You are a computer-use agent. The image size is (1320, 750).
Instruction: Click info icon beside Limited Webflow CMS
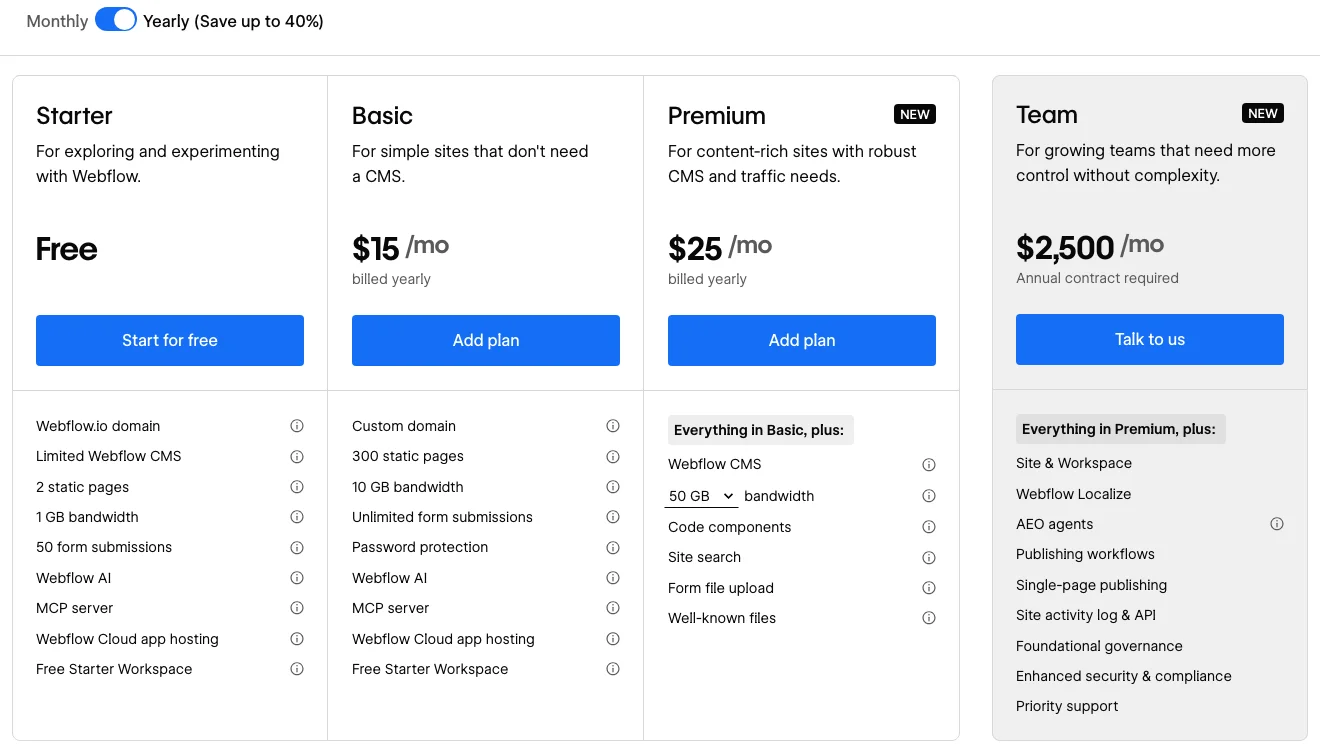pyautogui.click(x=297, y=457)
